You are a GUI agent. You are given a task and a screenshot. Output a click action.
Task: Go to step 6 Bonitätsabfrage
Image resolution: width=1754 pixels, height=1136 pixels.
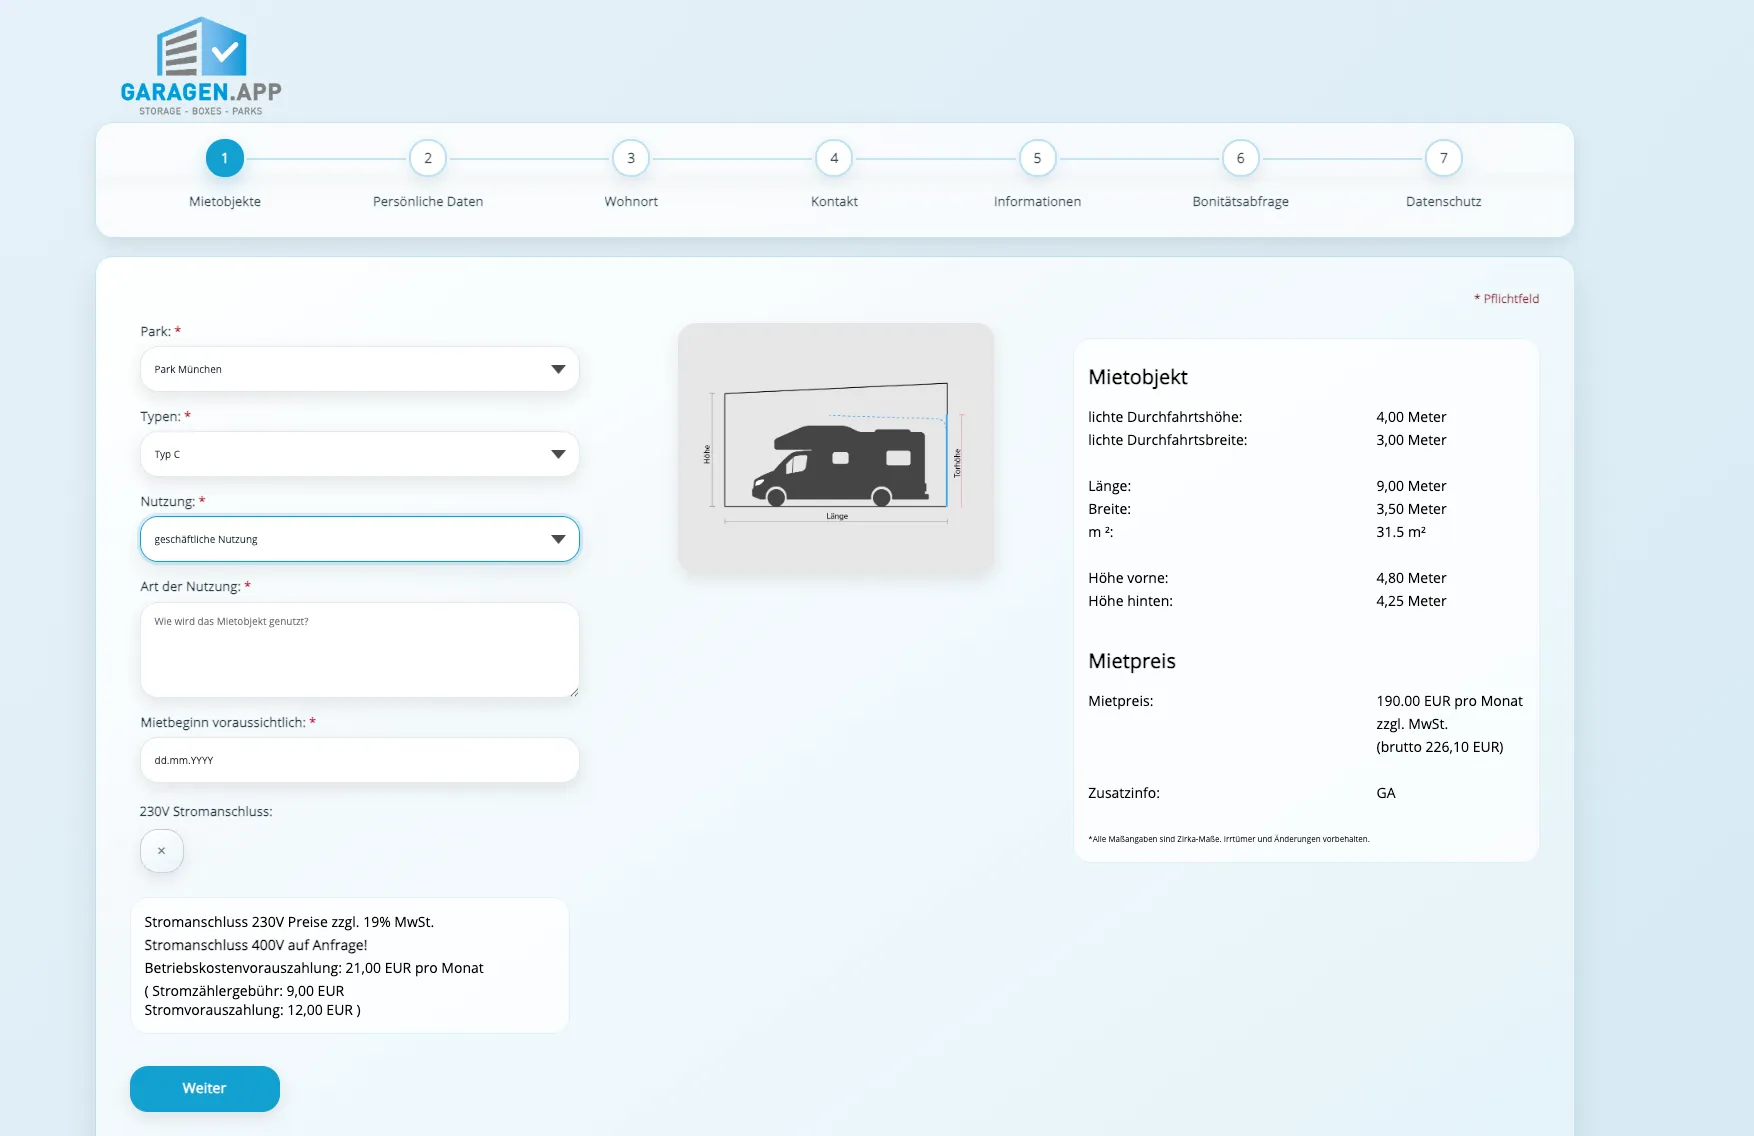click(x=1240, y=158)
